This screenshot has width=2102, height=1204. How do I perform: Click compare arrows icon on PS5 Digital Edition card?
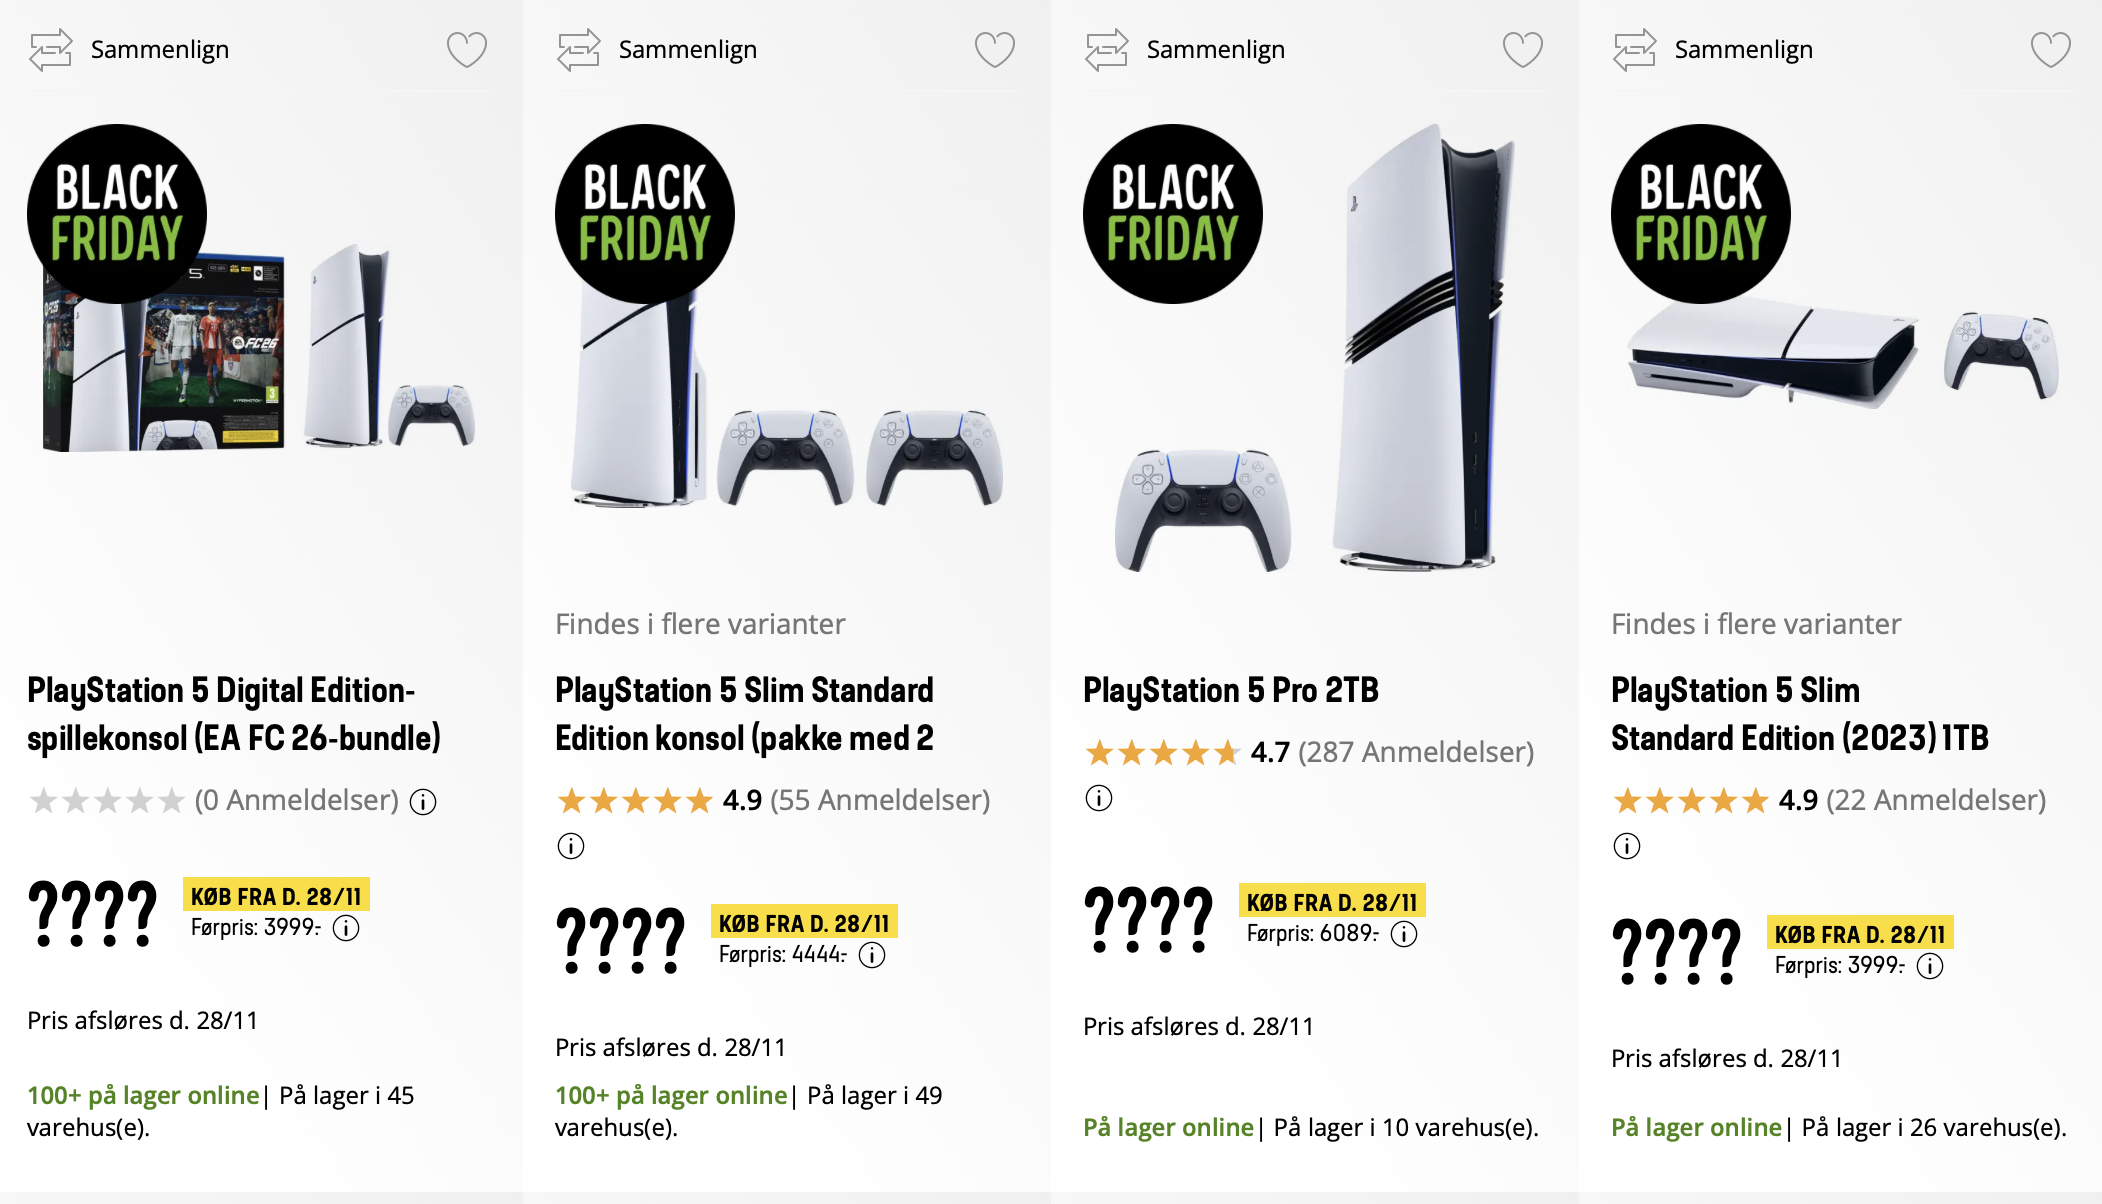coord(51,50)
